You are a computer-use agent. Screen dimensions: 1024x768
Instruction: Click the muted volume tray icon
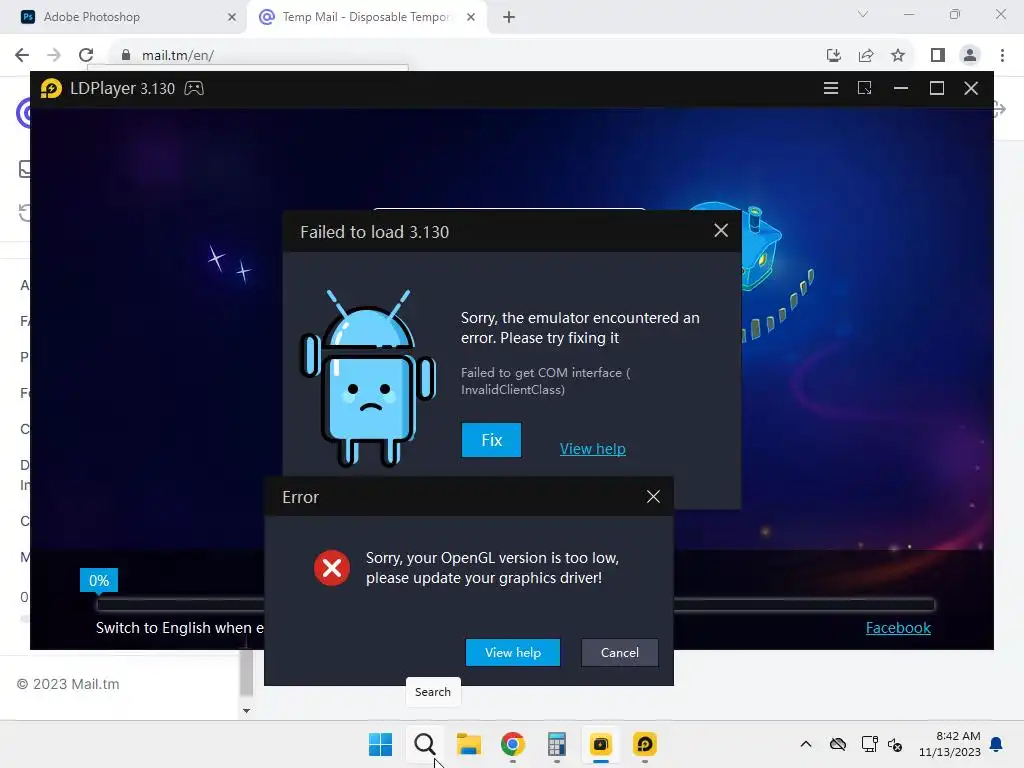895,744
